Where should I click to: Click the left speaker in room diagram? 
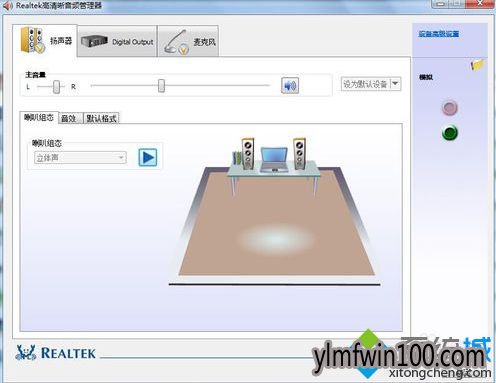(247, 153)
